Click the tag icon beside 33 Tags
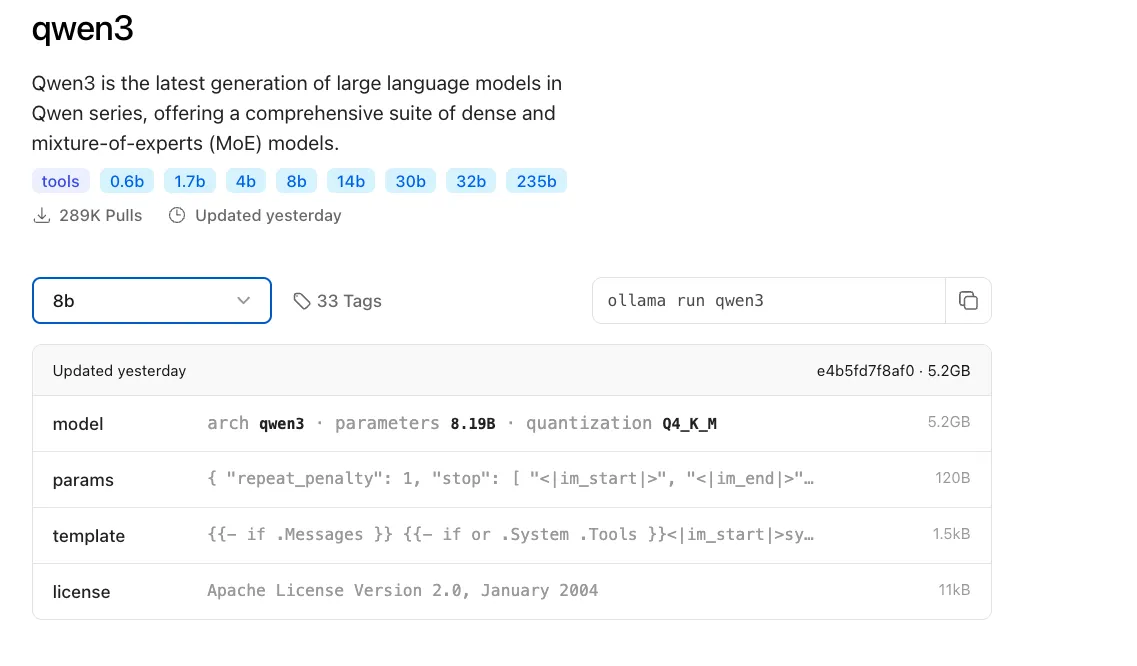 301,301
